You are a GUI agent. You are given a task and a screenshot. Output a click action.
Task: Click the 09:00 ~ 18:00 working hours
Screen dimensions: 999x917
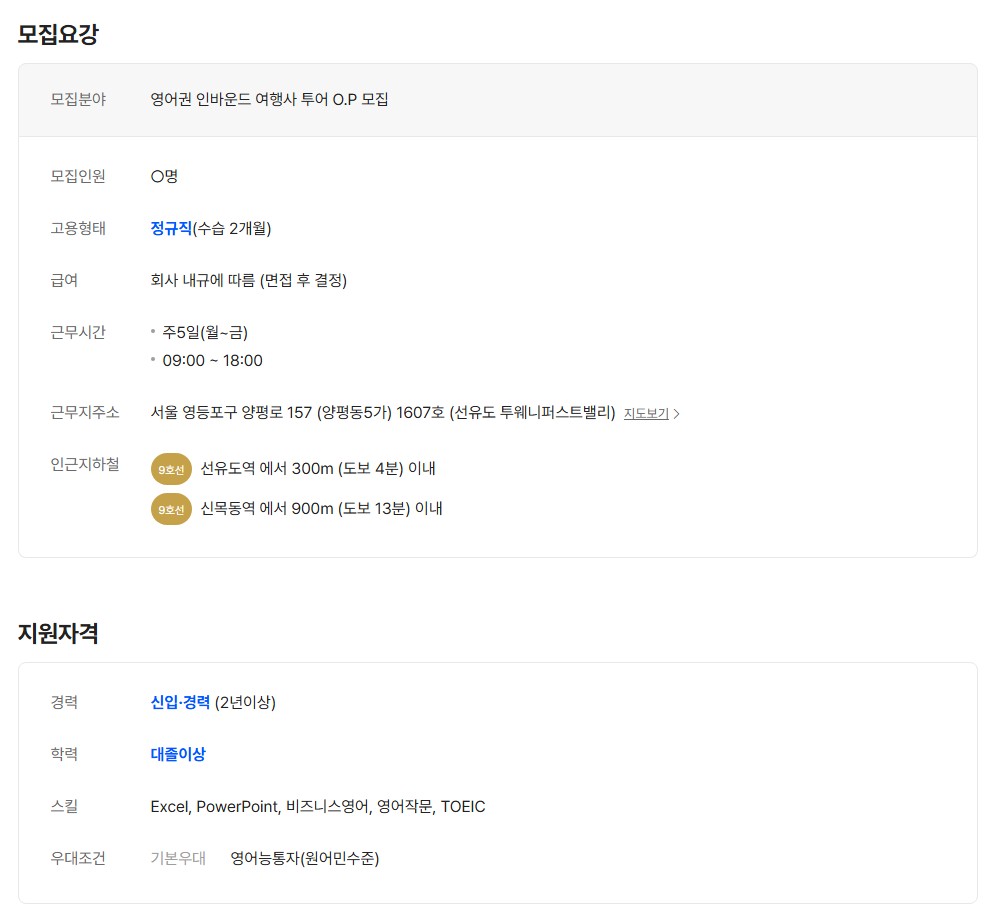click(x=212, y=360)
